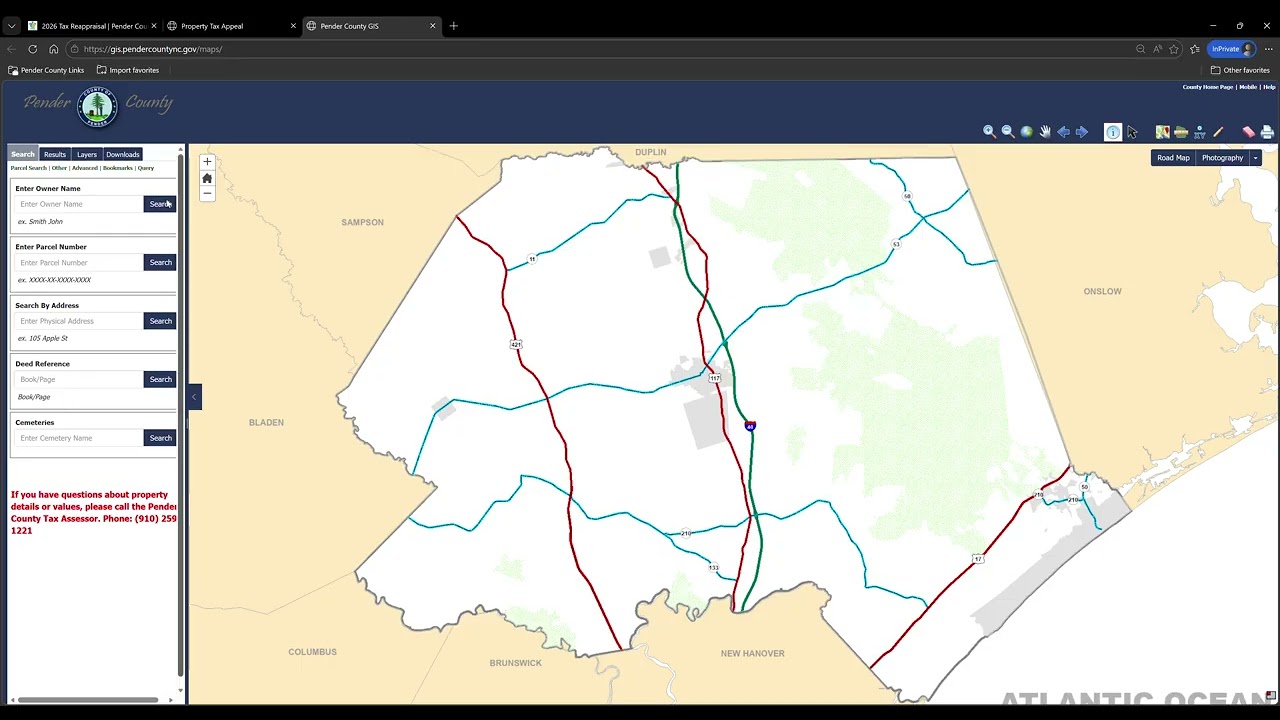Image resolution: width=1280 pixels, height=720 pixels.
Task: Select the zoom in magnifier tool
Action: click(989, 132)
